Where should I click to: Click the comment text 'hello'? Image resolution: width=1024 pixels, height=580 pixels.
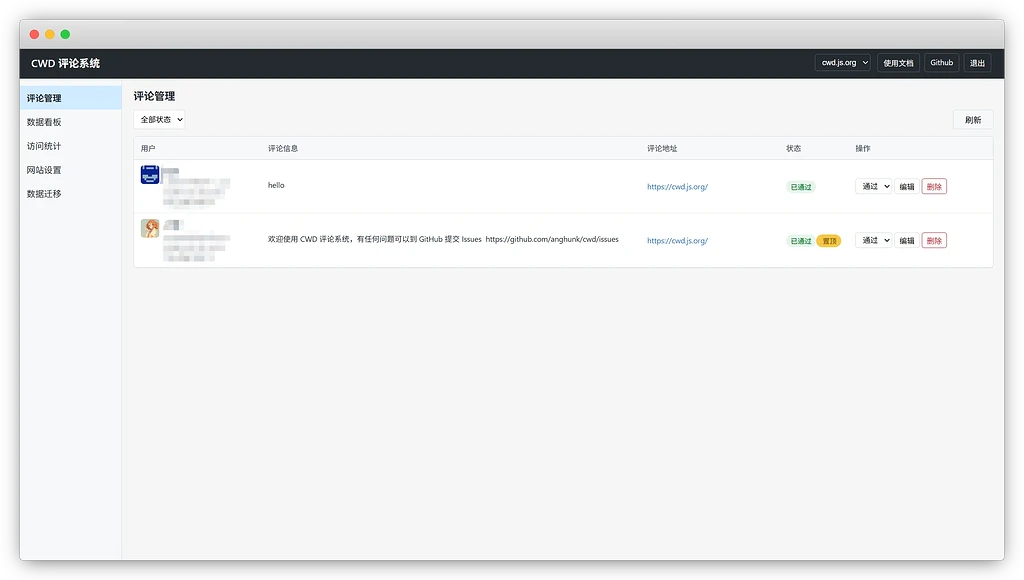[276, 185]
